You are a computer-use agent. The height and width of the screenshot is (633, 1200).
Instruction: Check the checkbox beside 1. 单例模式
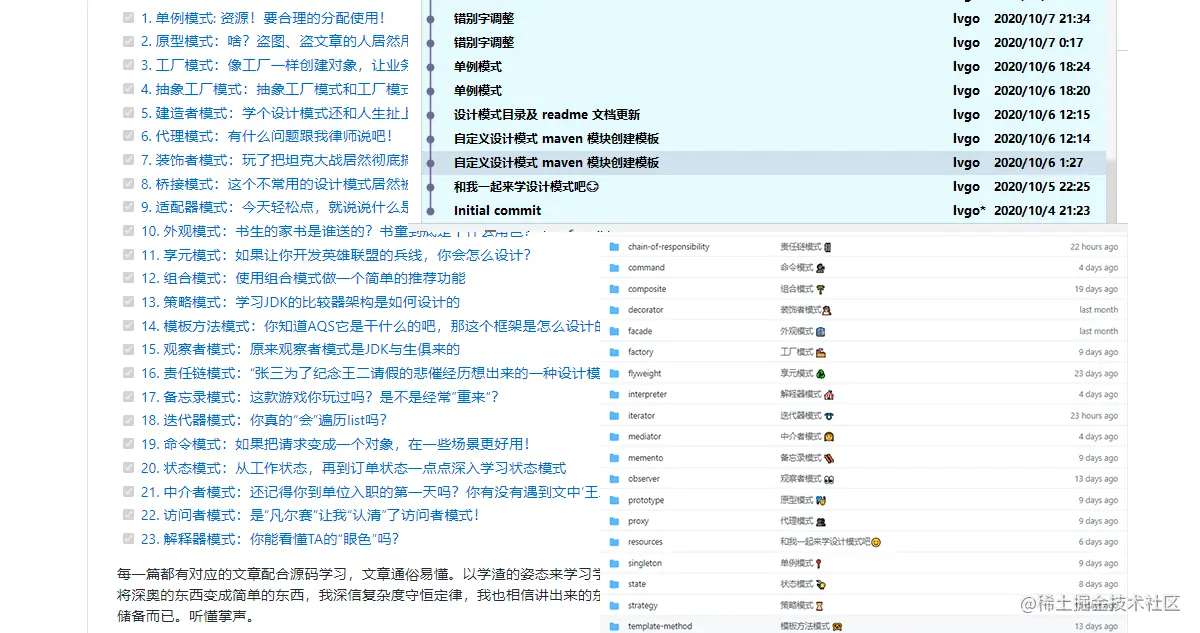[127, 17]
